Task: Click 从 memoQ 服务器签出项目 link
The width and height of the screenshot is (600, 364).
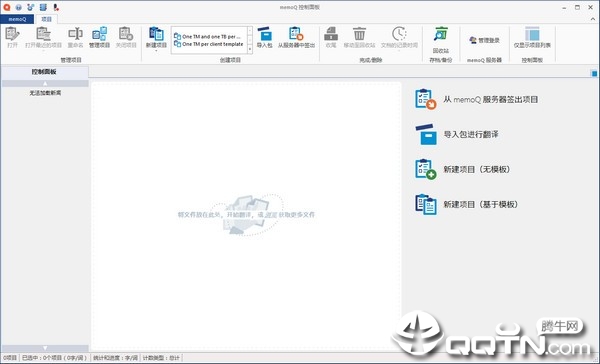Action: 477,100
